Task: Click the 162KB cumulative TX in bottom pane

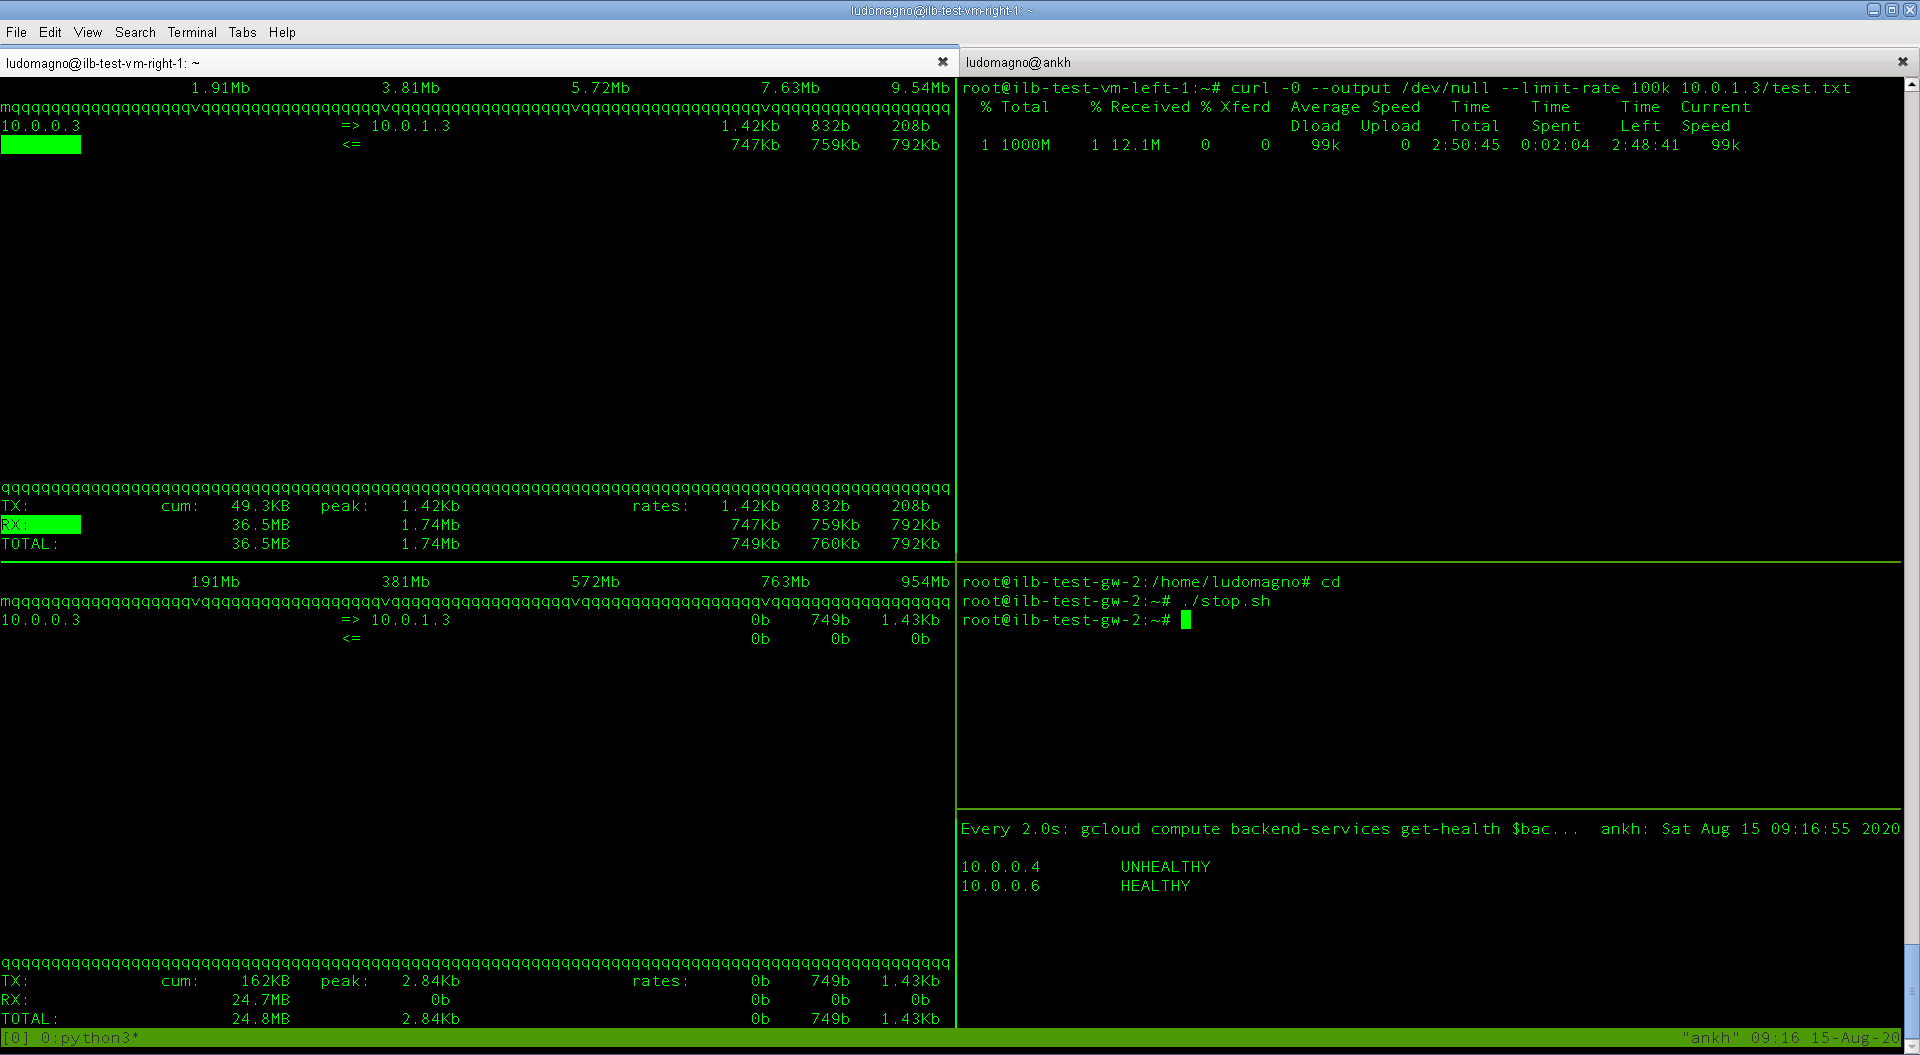Action: tap(265, 981)
